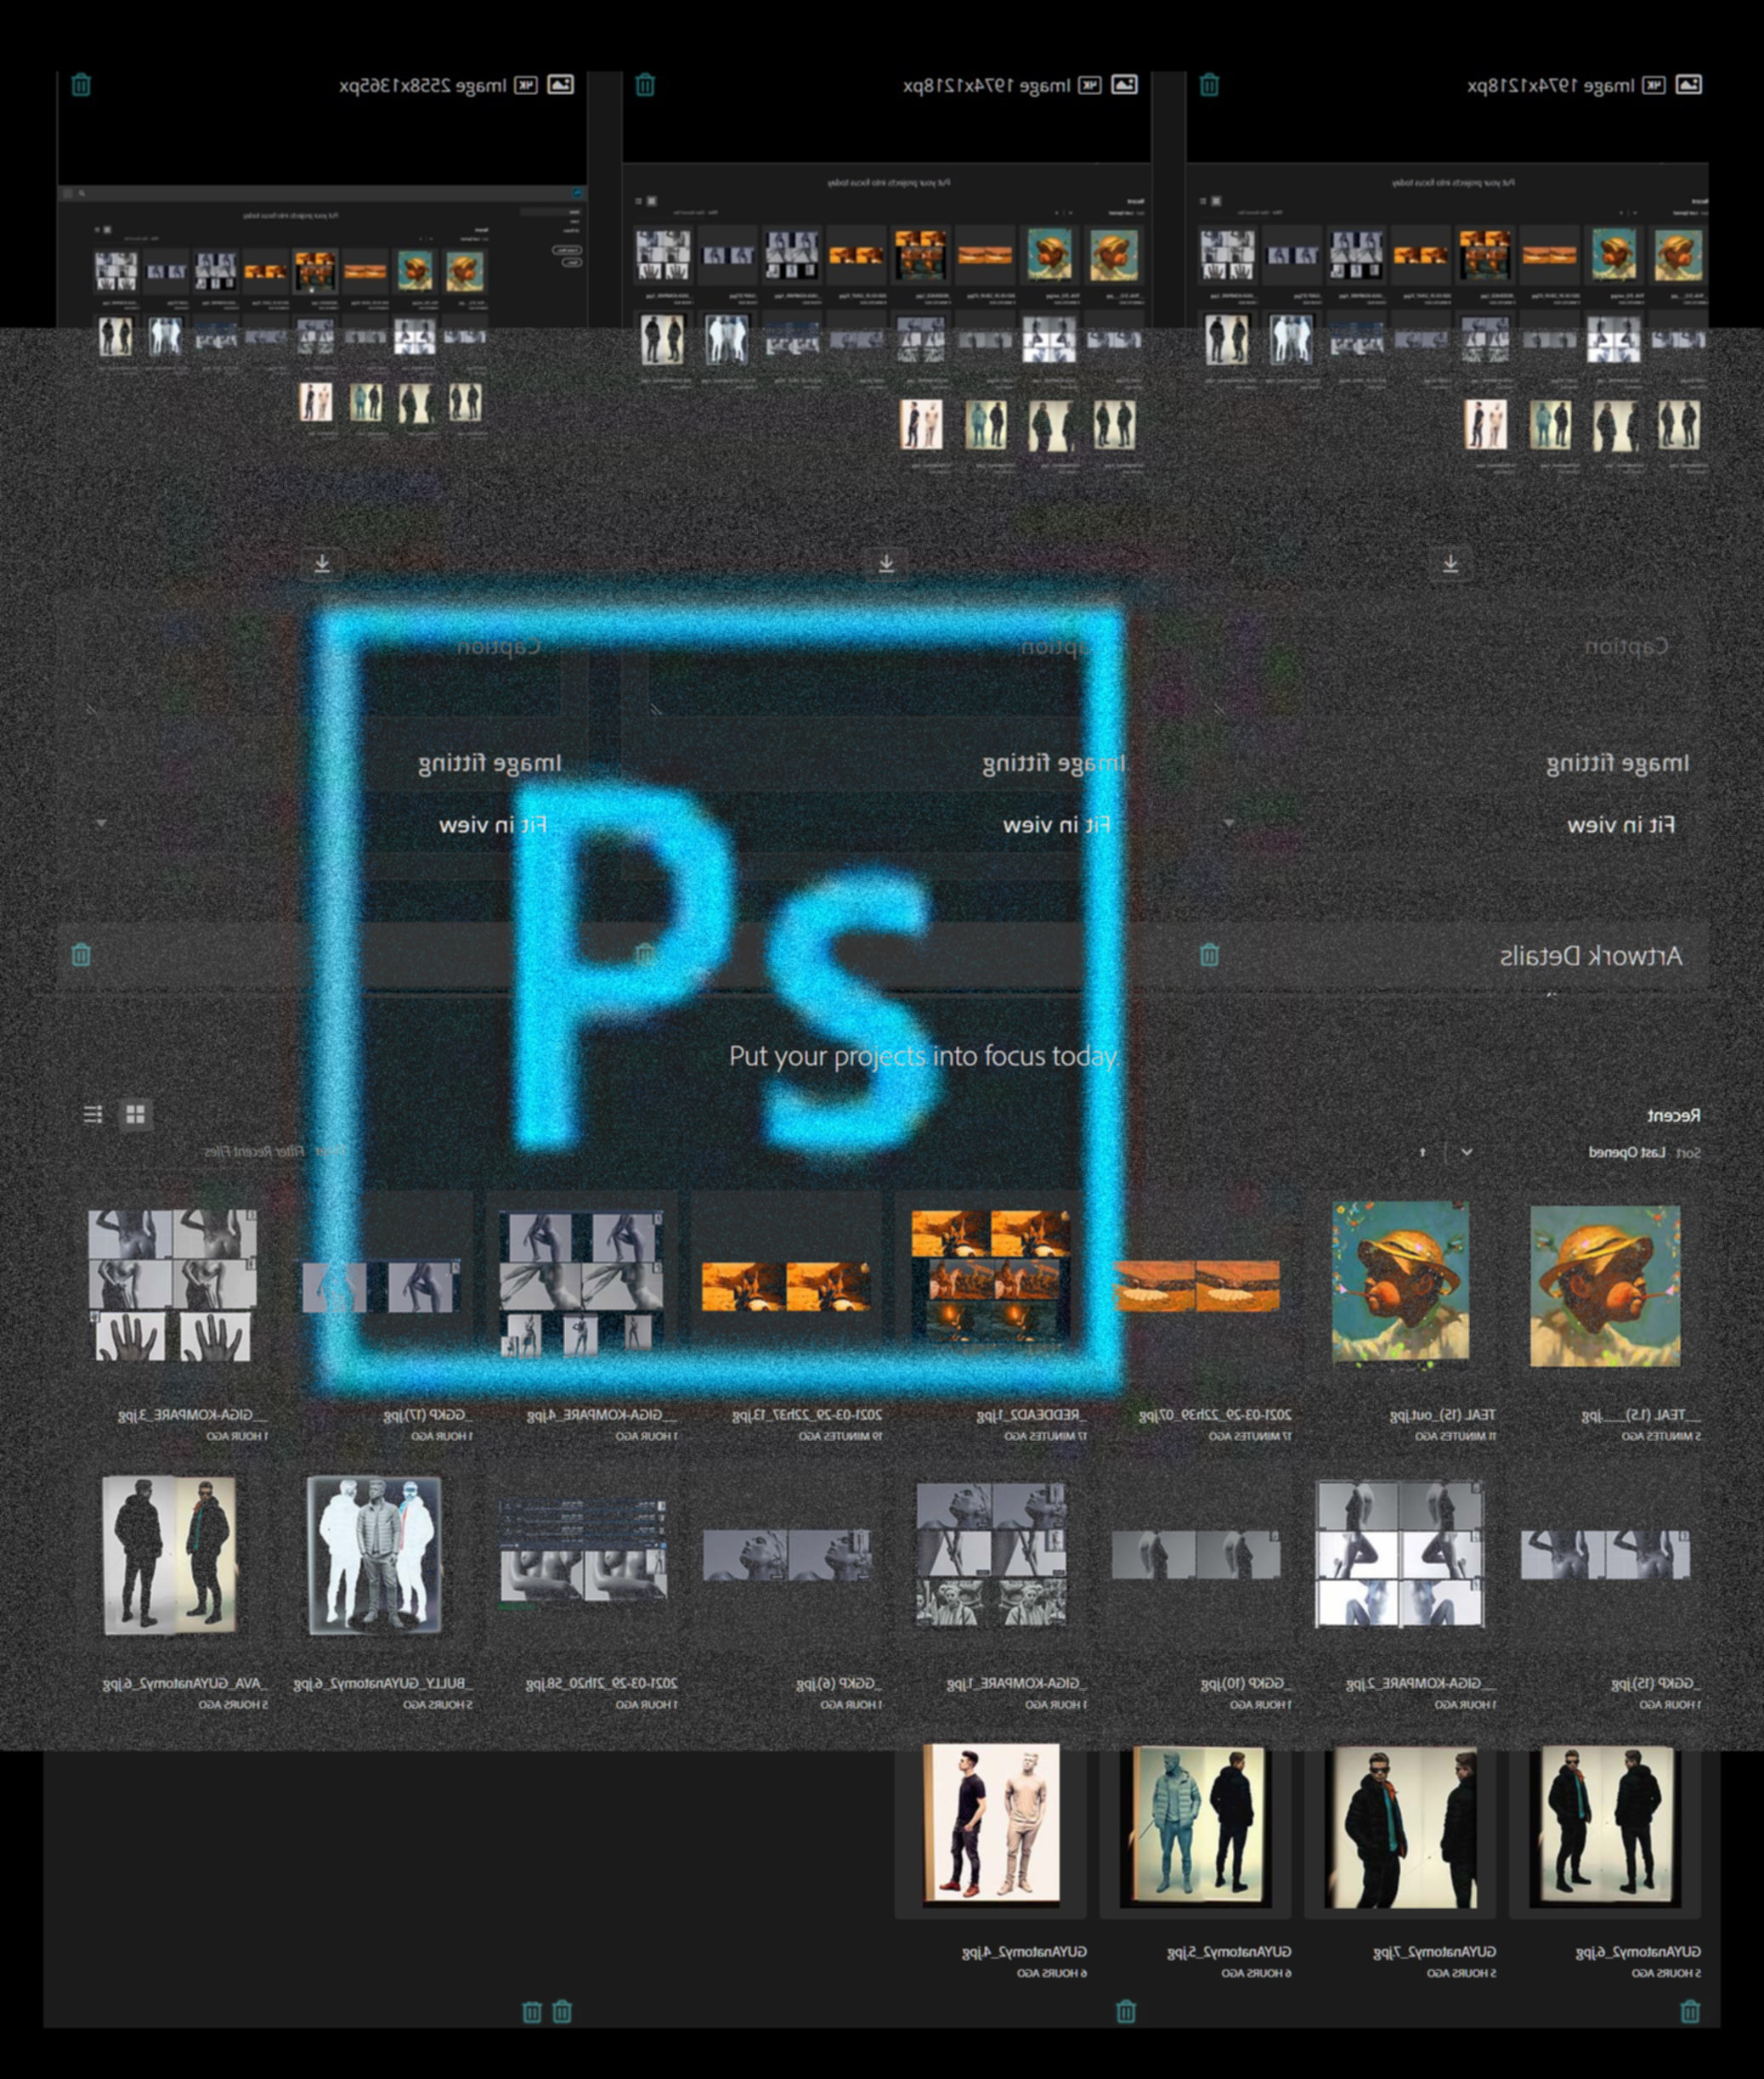The height and width of the screenshot is (2079, 1764).
Task: Open the GUYAnatomy2_5.jpg thumbnail
Action: (x=1196, y=1826)
